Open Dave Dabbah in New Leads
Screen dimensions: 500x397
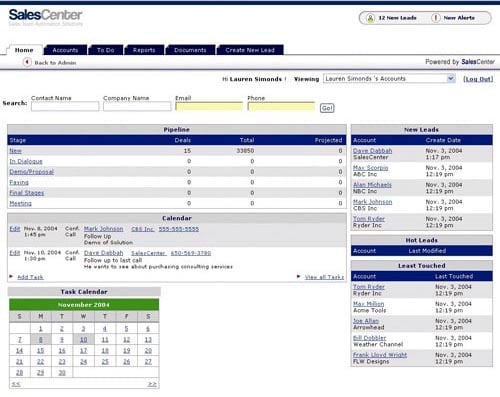[373, 151]
